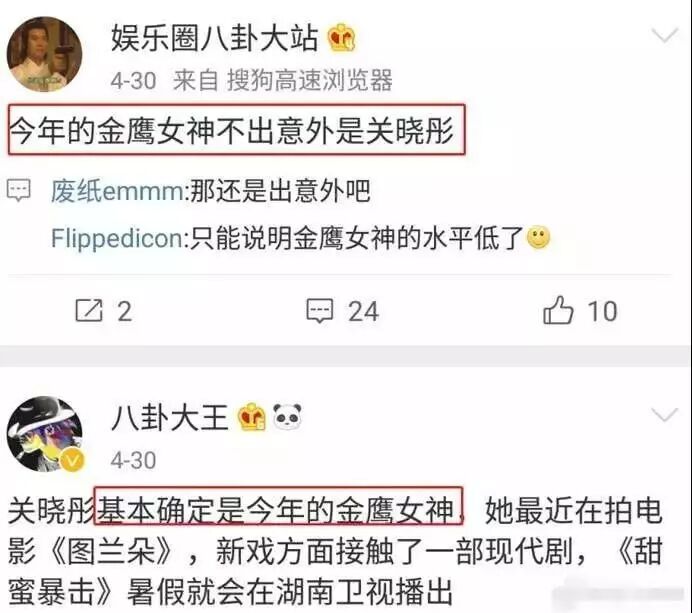Open username 娱乐圈八卦大站
Image resolution: width=692 pixels, height=613 pixels.
(x=214, y=38)
